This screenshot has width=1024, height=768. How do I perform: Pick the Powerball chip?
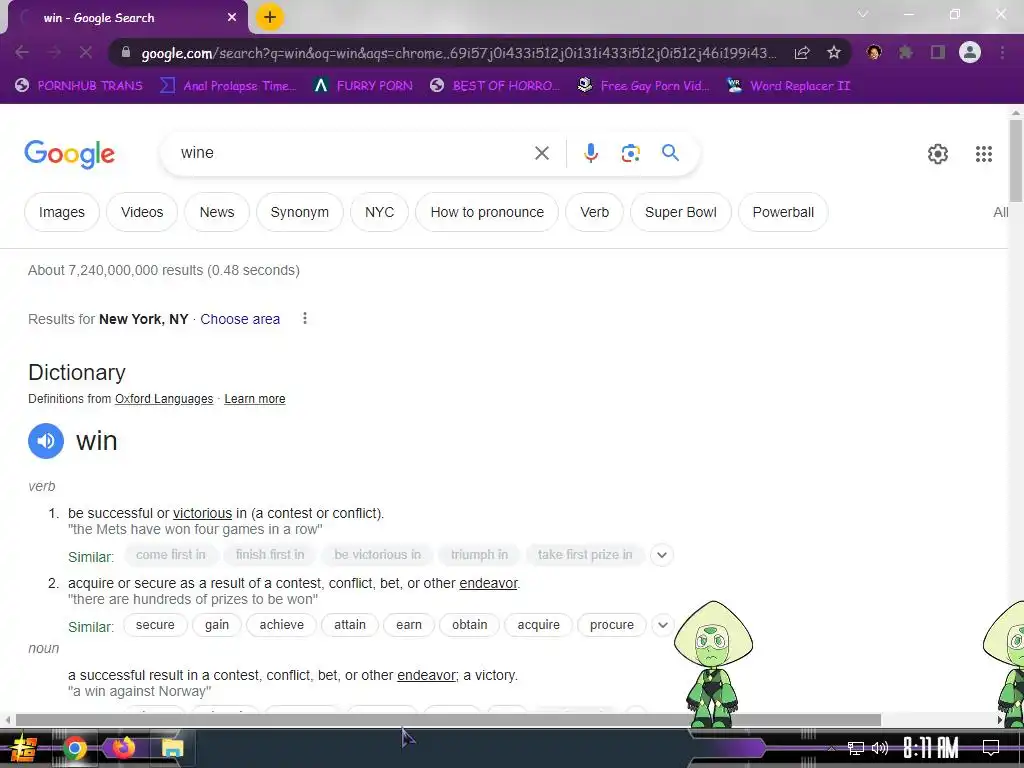click(x=783, y=212)
